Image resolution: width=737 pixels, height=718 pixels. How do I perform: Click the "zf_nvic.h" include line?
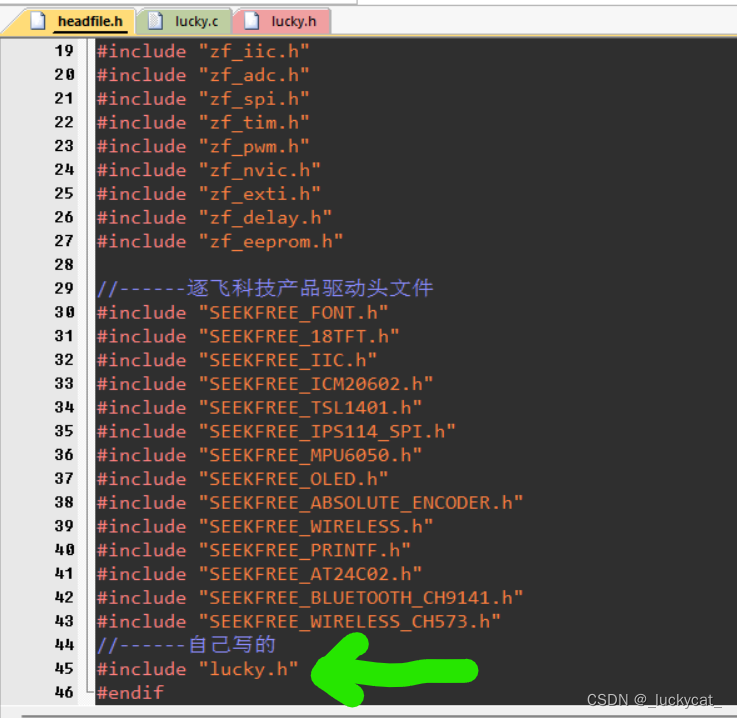[x=208, y=170]
